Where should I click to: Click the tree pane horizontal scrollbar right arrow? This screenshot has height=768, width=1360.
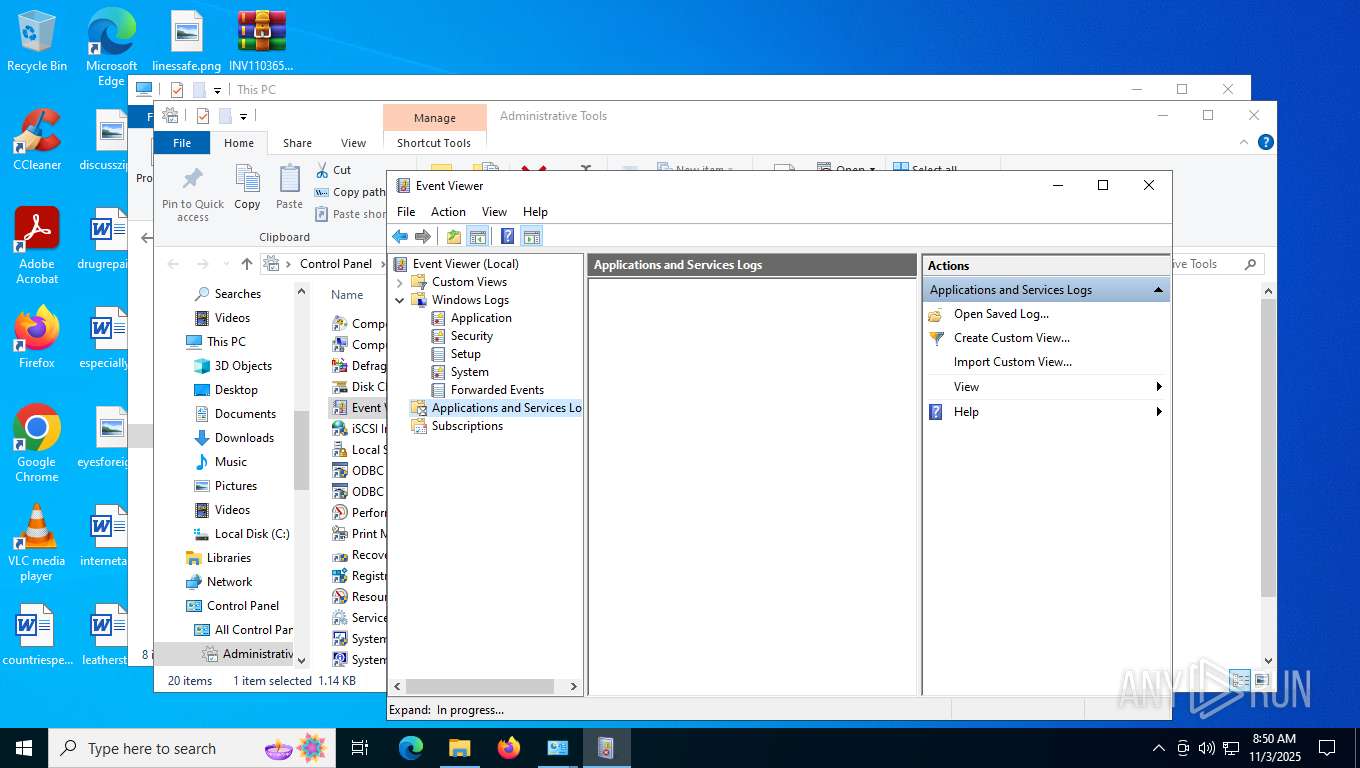coord(574,687)
